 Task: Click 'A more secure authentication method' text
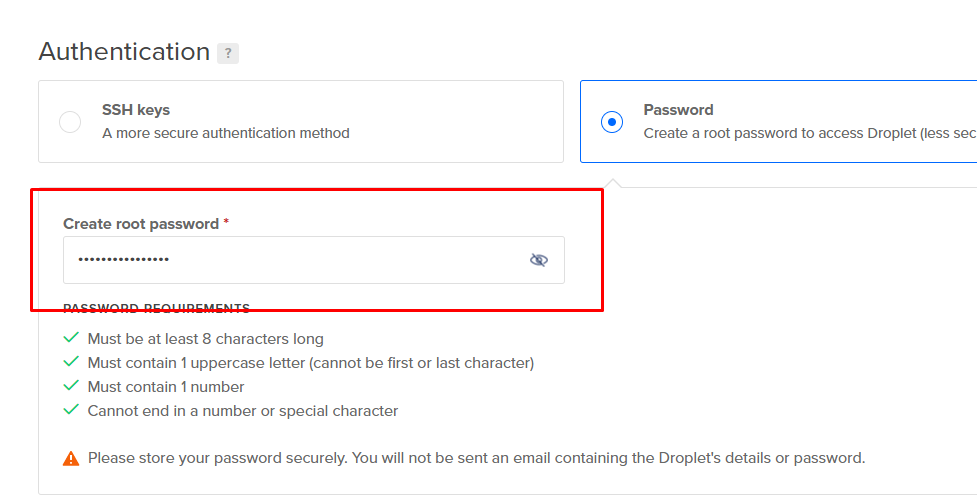point(226,133)
